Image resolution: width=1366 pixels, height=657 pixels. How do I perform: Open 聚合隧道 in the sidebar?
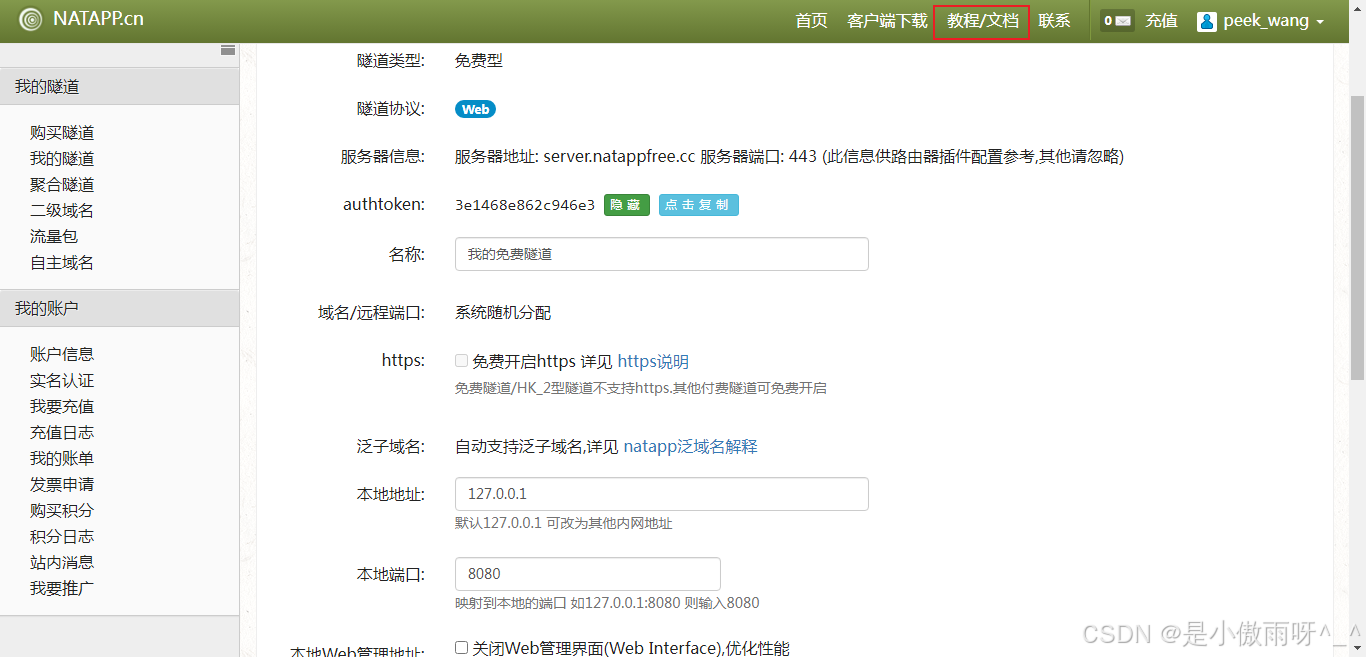pos(62,185)
